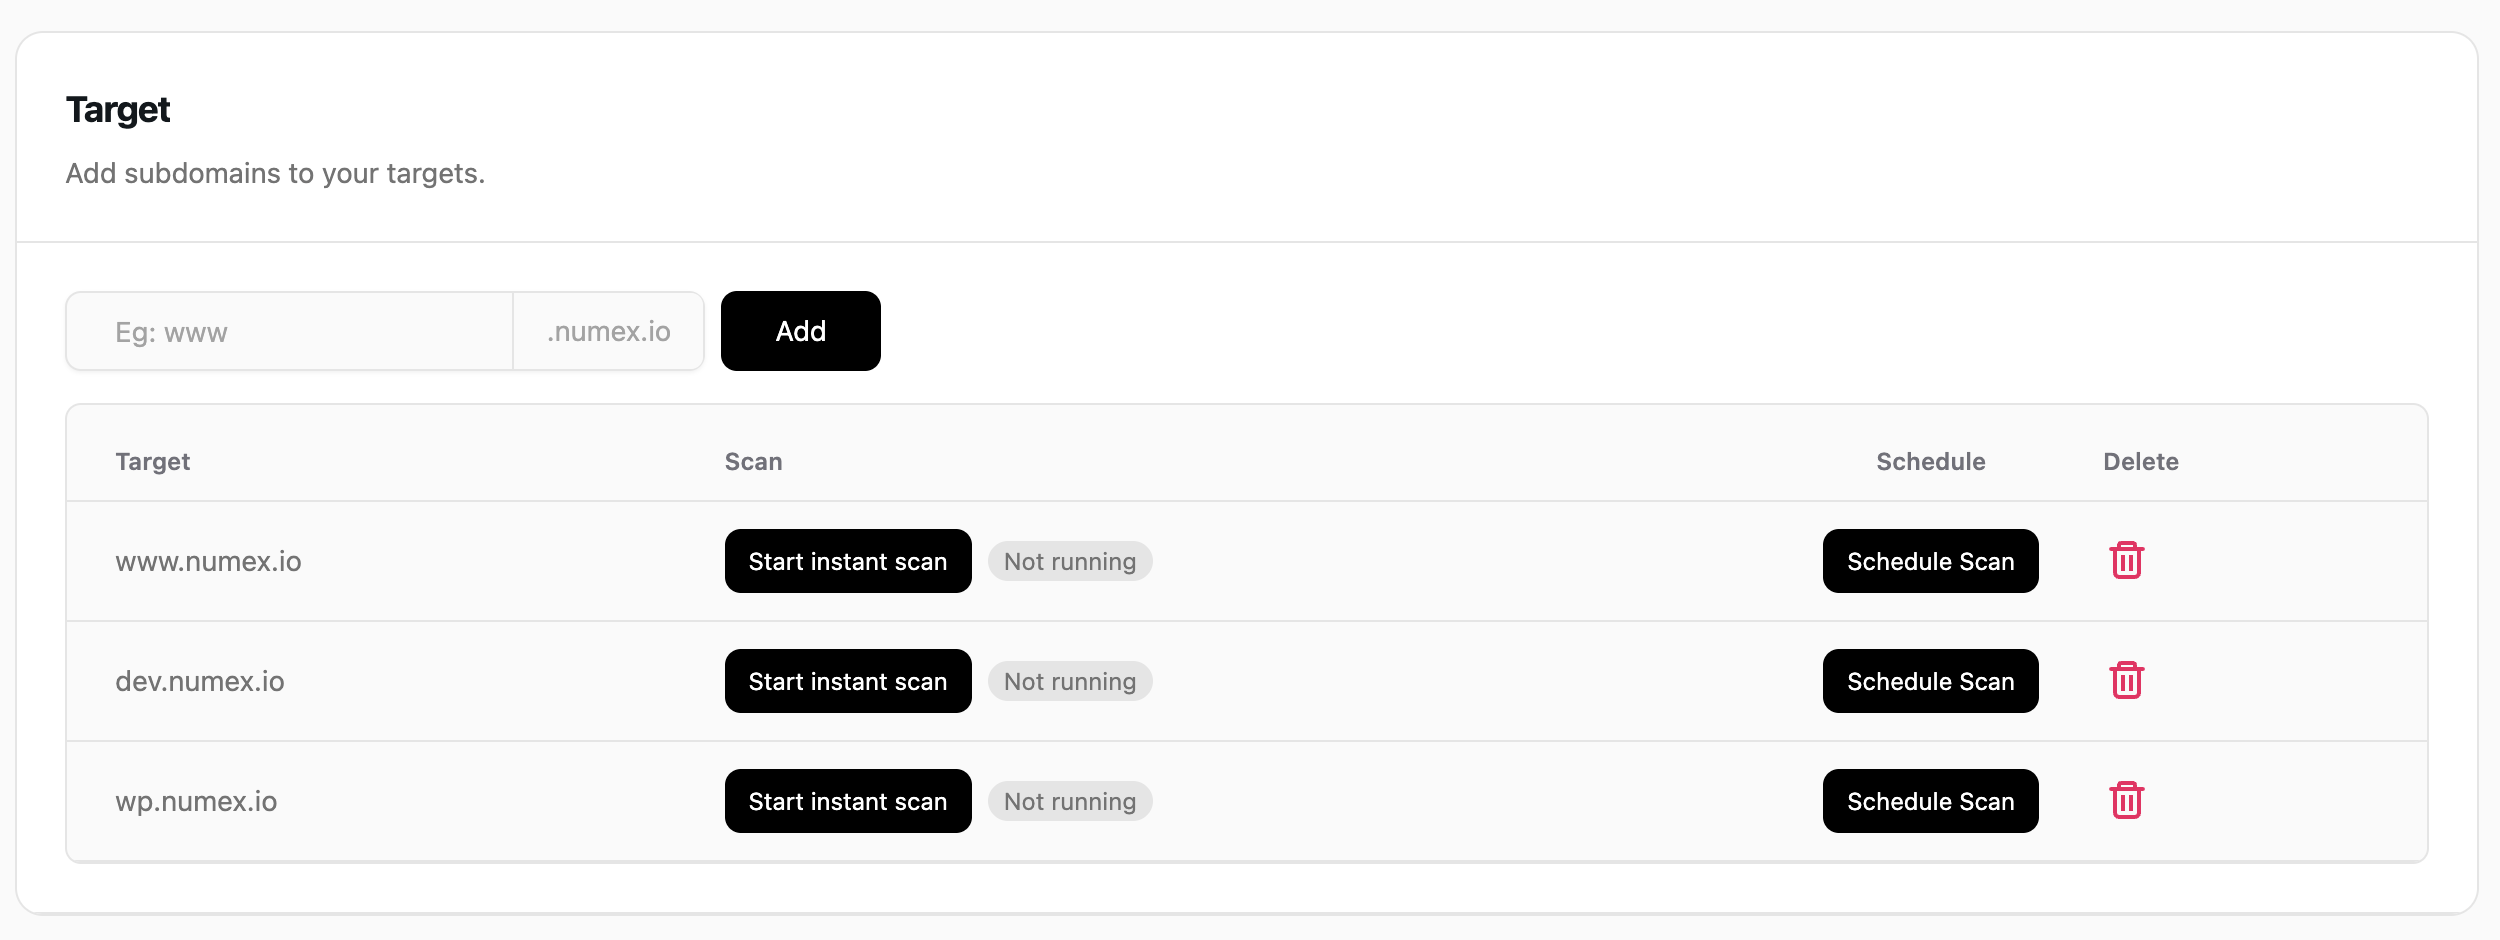The width and height of the screenshot is (2500, 940).
Task: Click Not running status for www.numex.io
Action: click(1070, 562)
